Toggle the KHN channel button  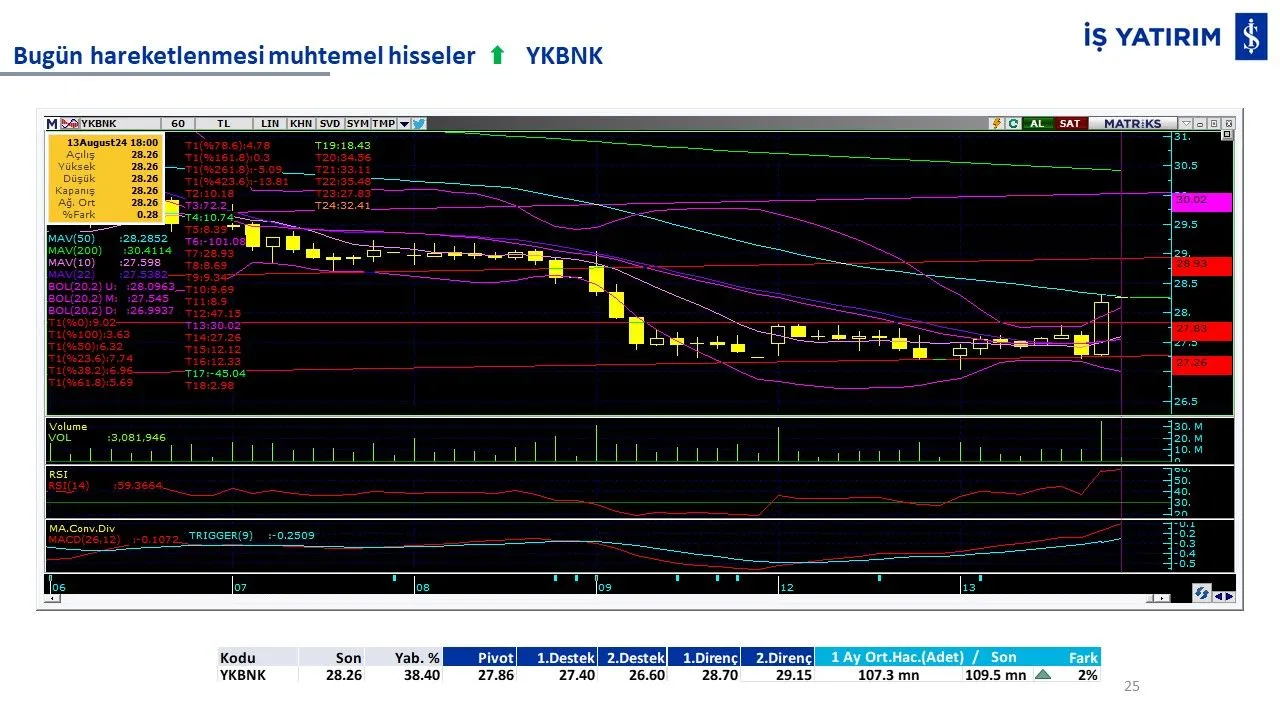(300, 124)
